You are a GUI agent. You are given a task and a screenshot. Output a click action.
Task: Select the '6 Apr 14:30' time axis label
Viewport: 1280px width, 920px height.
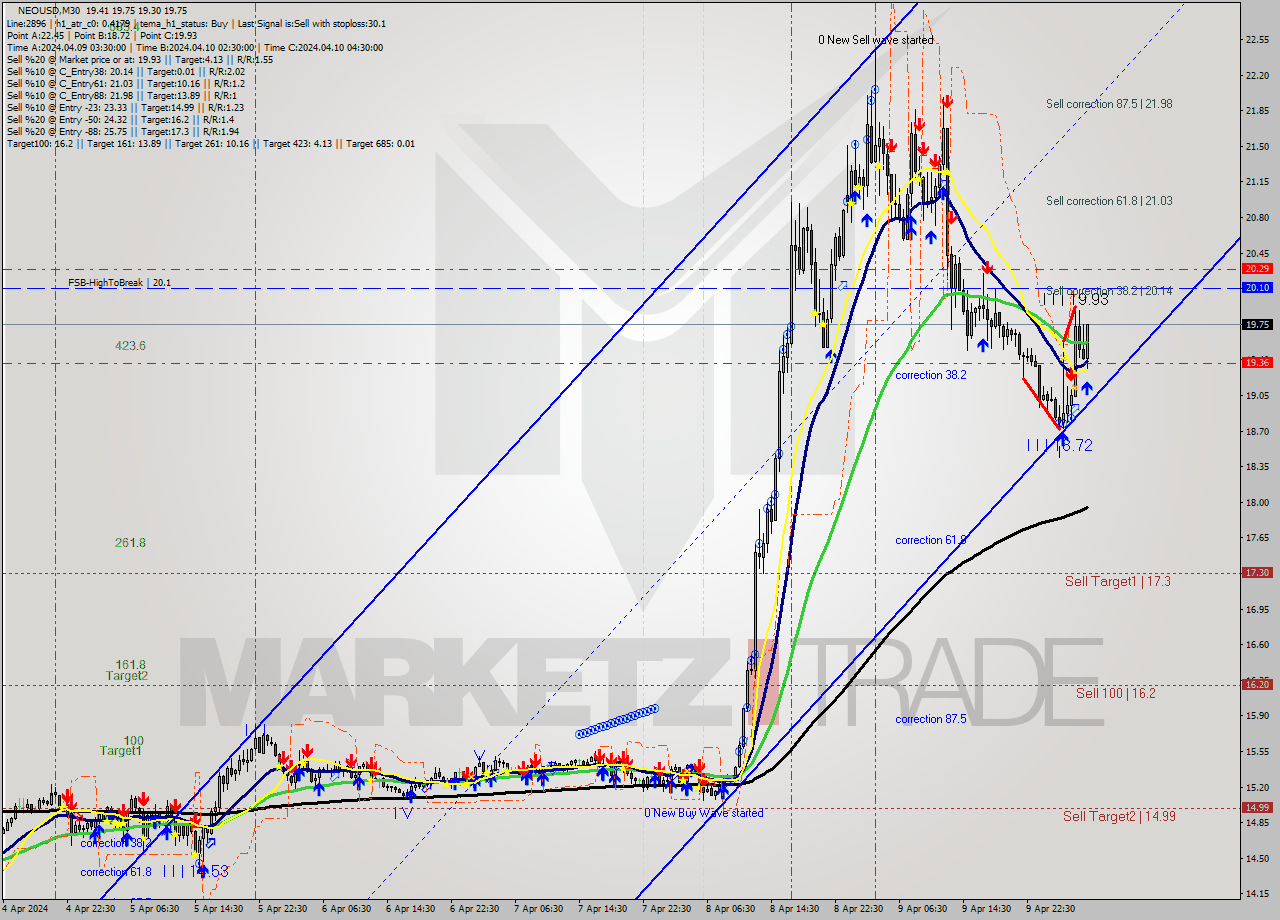(x=409, y=909)
